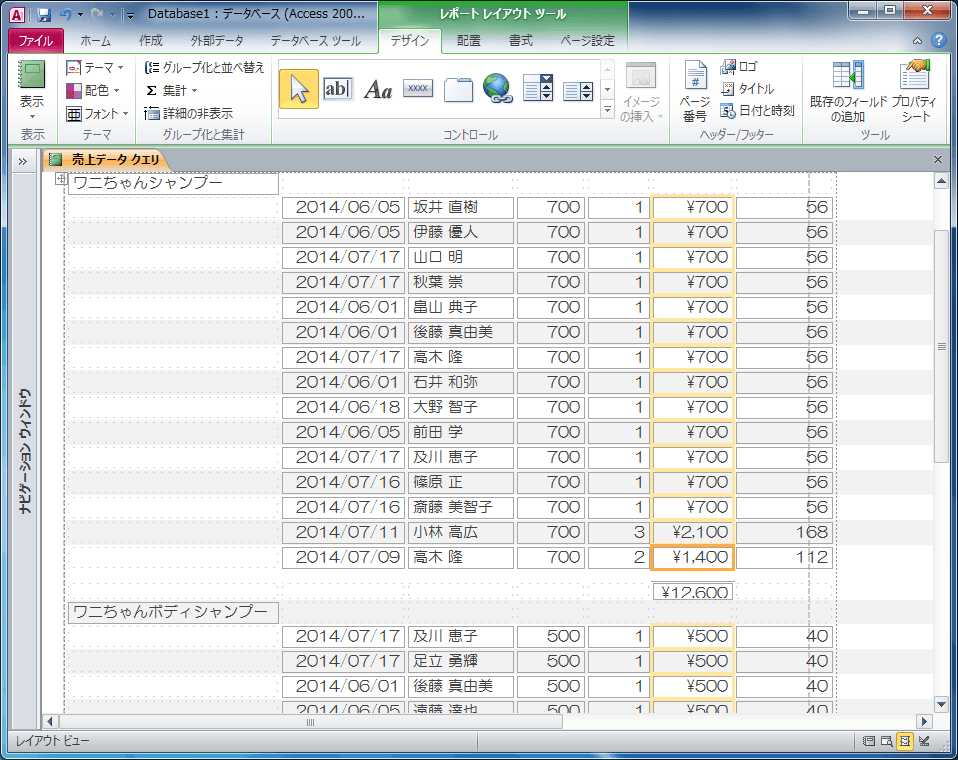Click layout selector icon beside ワニちゃんシャンプー
Image resolution: width=958 pixels, height=760 pixels.
pyautogui.click(x=60, y=178)
